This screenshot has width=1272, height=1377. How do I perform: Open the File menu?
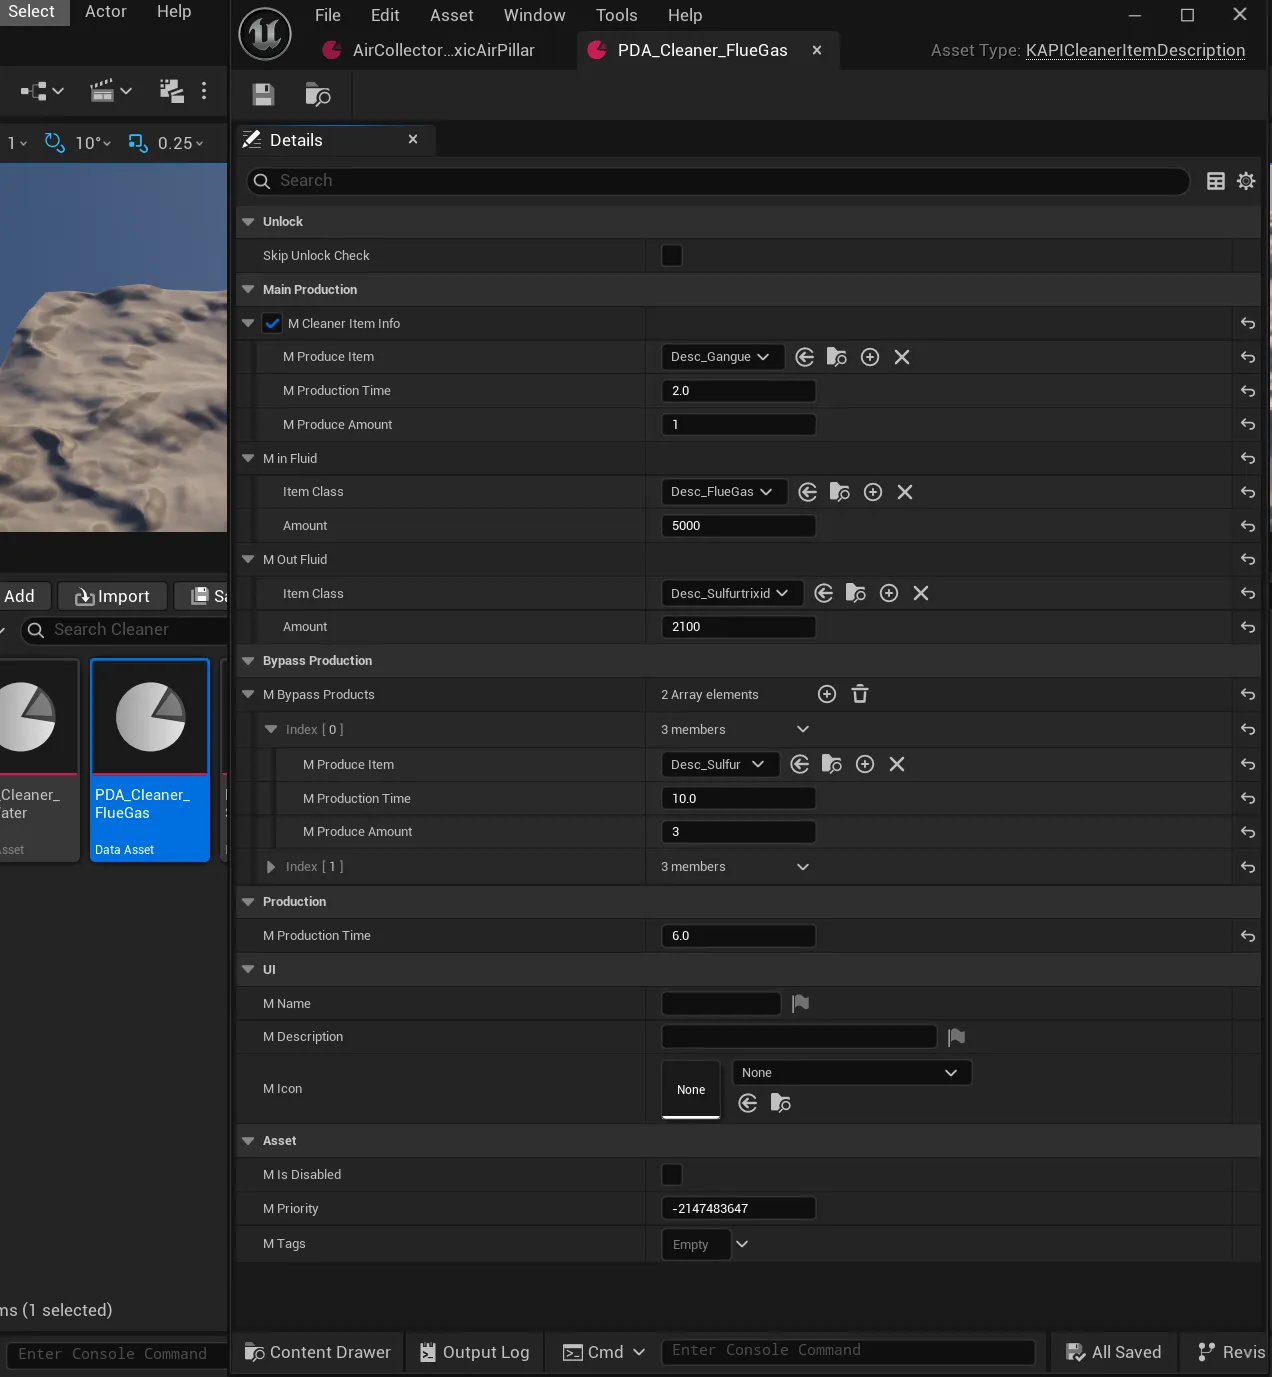328,15
